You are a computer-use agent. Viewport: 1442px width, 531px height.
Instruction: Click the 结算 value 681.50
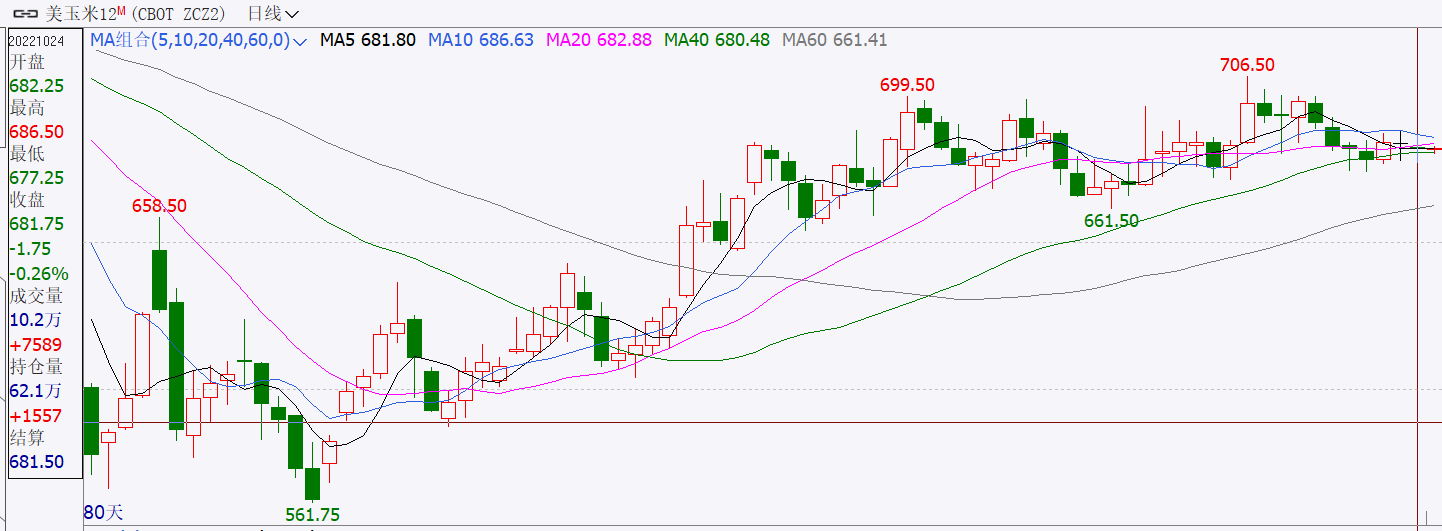tap(37, 462)
